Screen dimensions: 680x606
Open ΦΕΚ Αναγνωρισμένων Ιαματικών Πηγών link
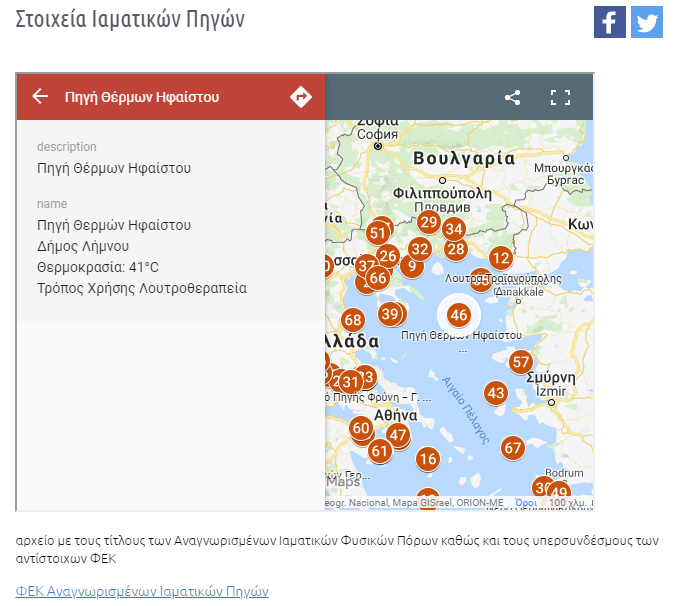pyautogui.click(x=142, y=590)
